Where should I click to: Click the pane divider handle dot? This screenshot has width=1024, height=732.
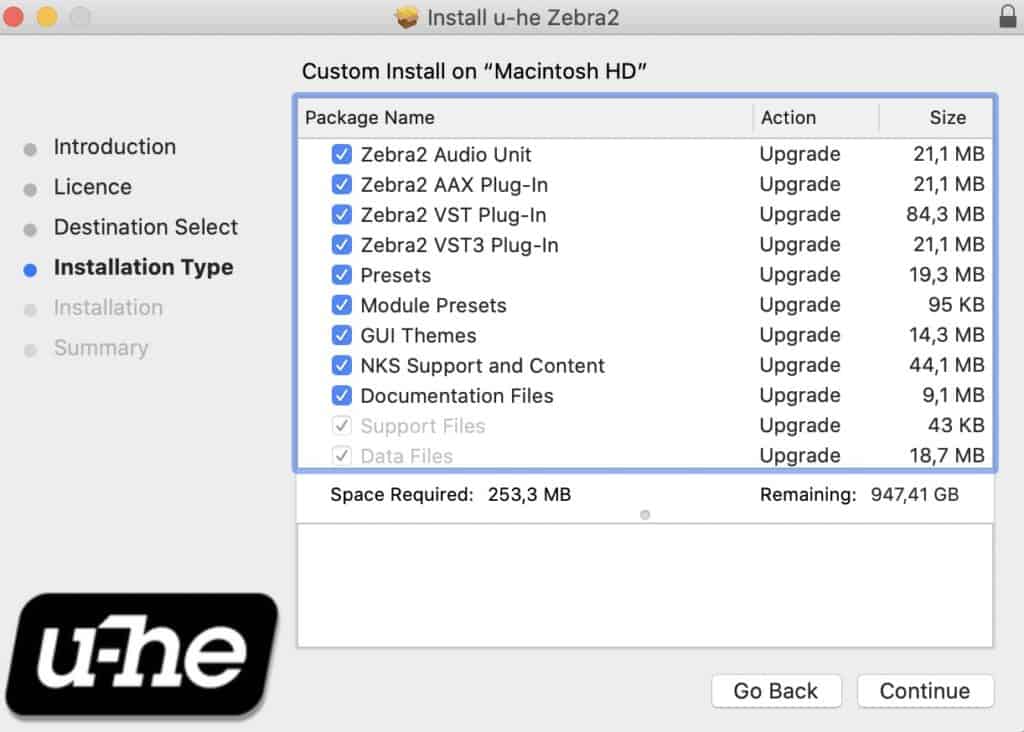(x=645, y=515)
